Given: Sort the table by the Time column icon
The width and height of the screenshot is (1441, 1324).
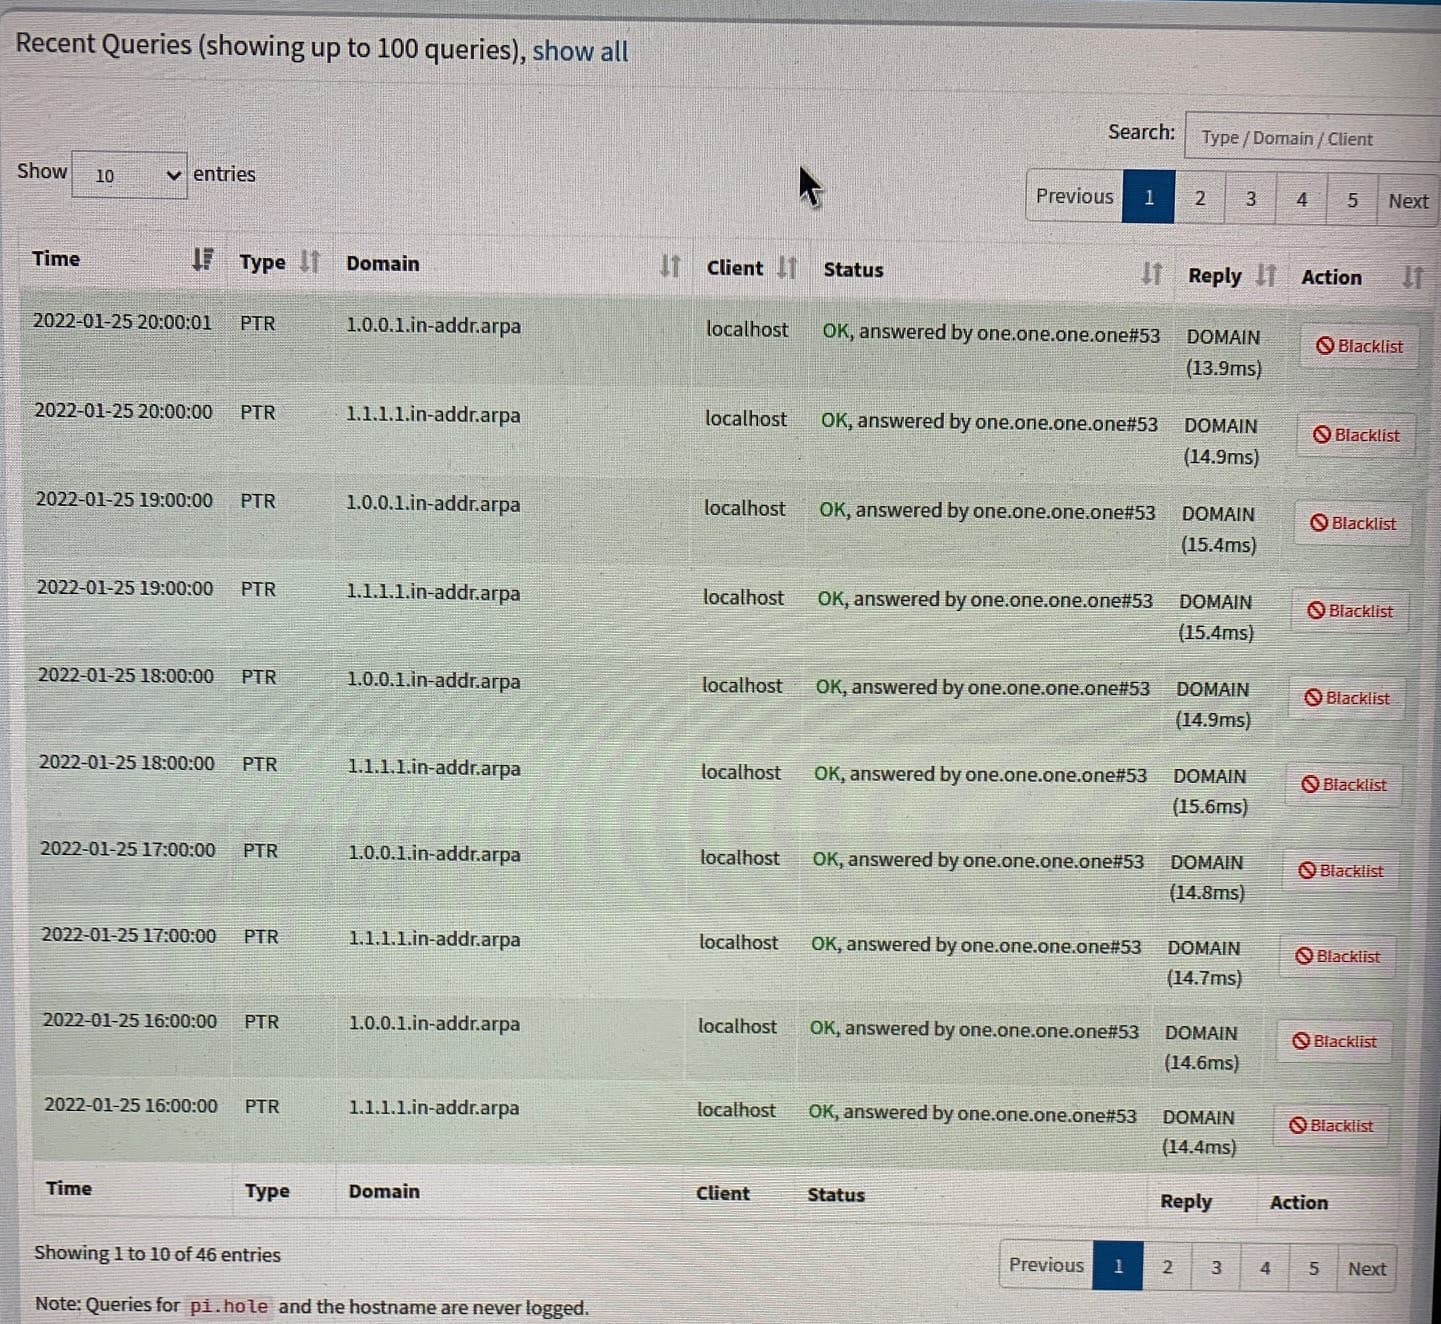Looking at the screenshot, I should 203,260.
